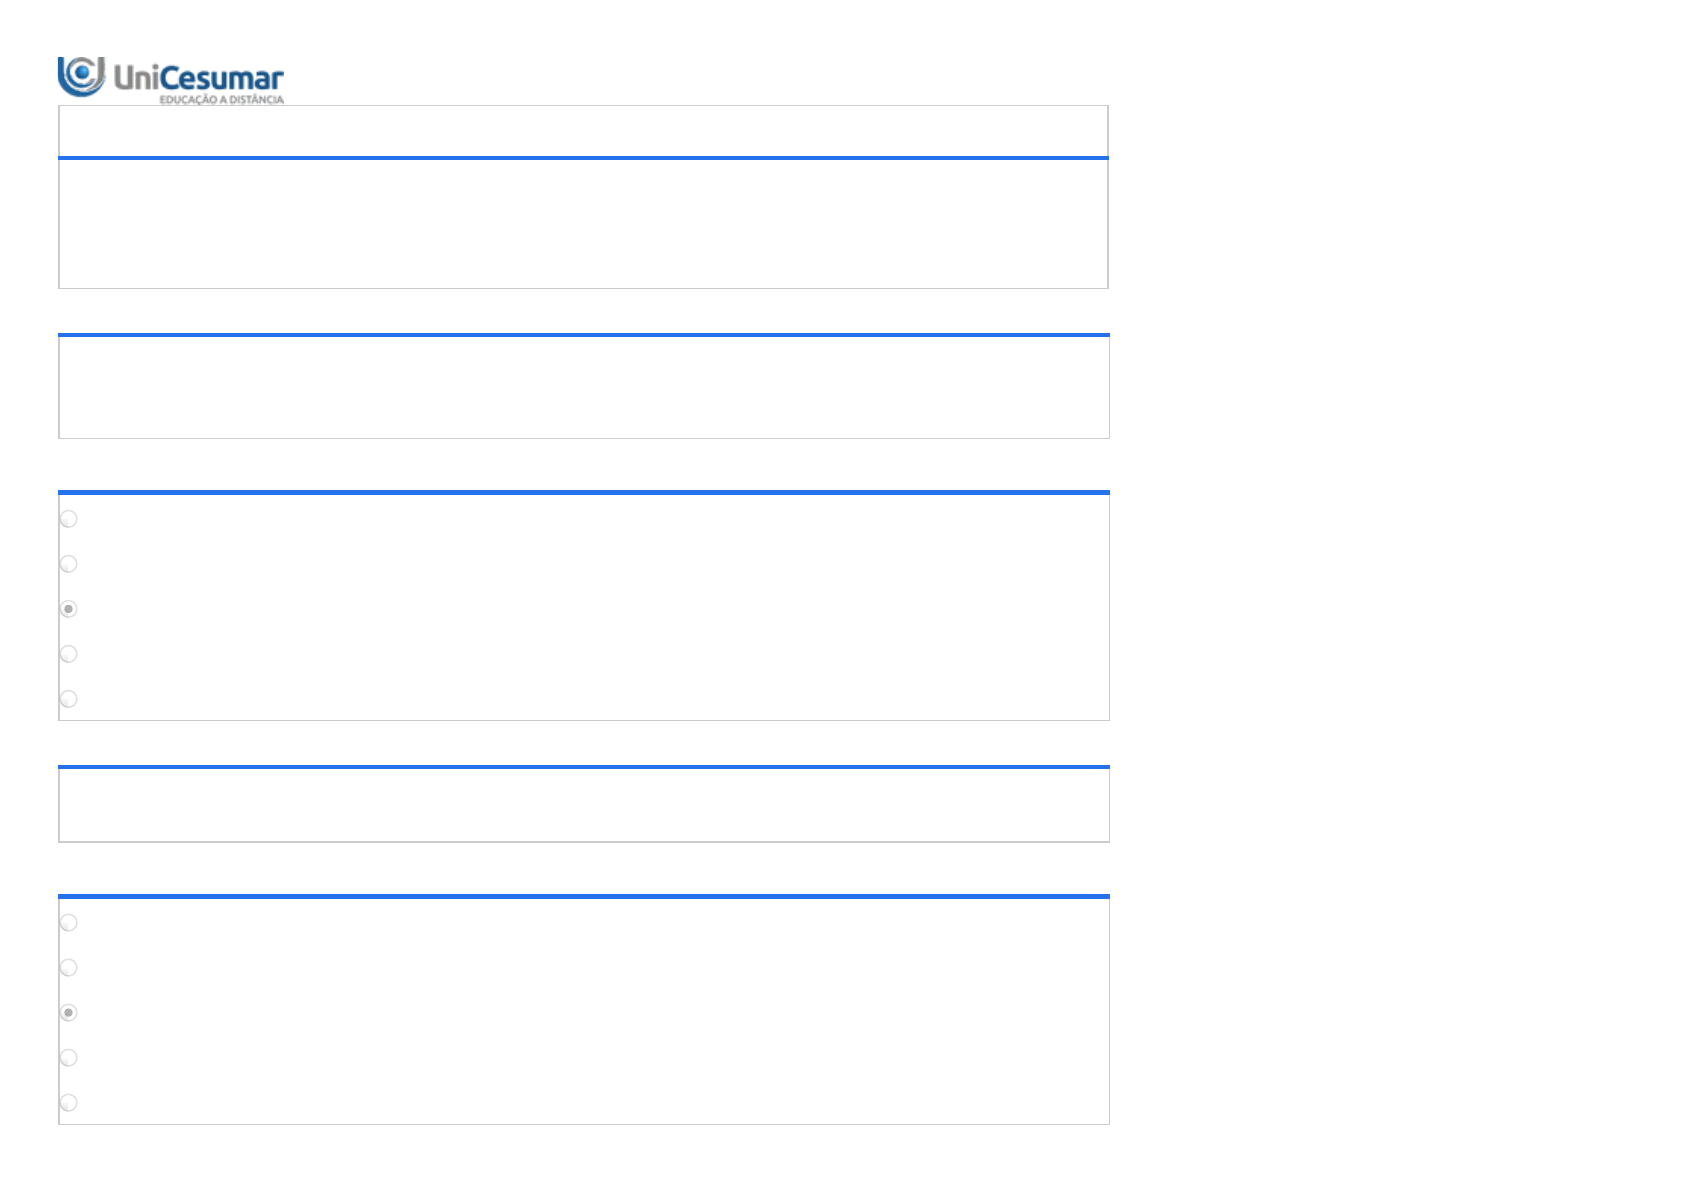Click the selected third radio in lower group

click(69, 1013)
